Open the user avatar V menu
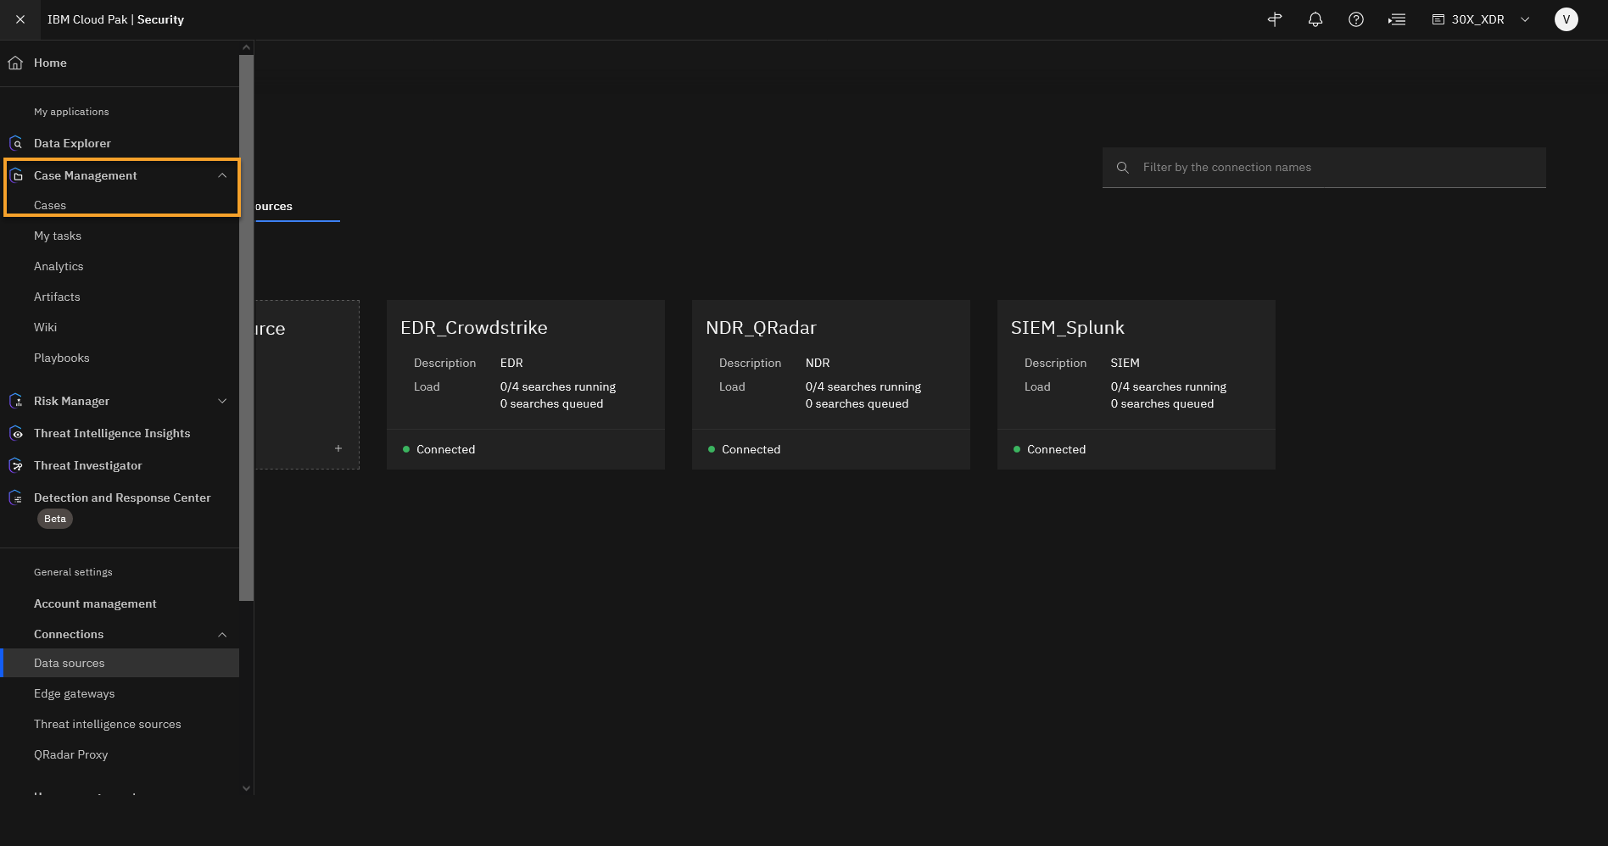This screenshot has height=846, width=1608. [1566, 19]
